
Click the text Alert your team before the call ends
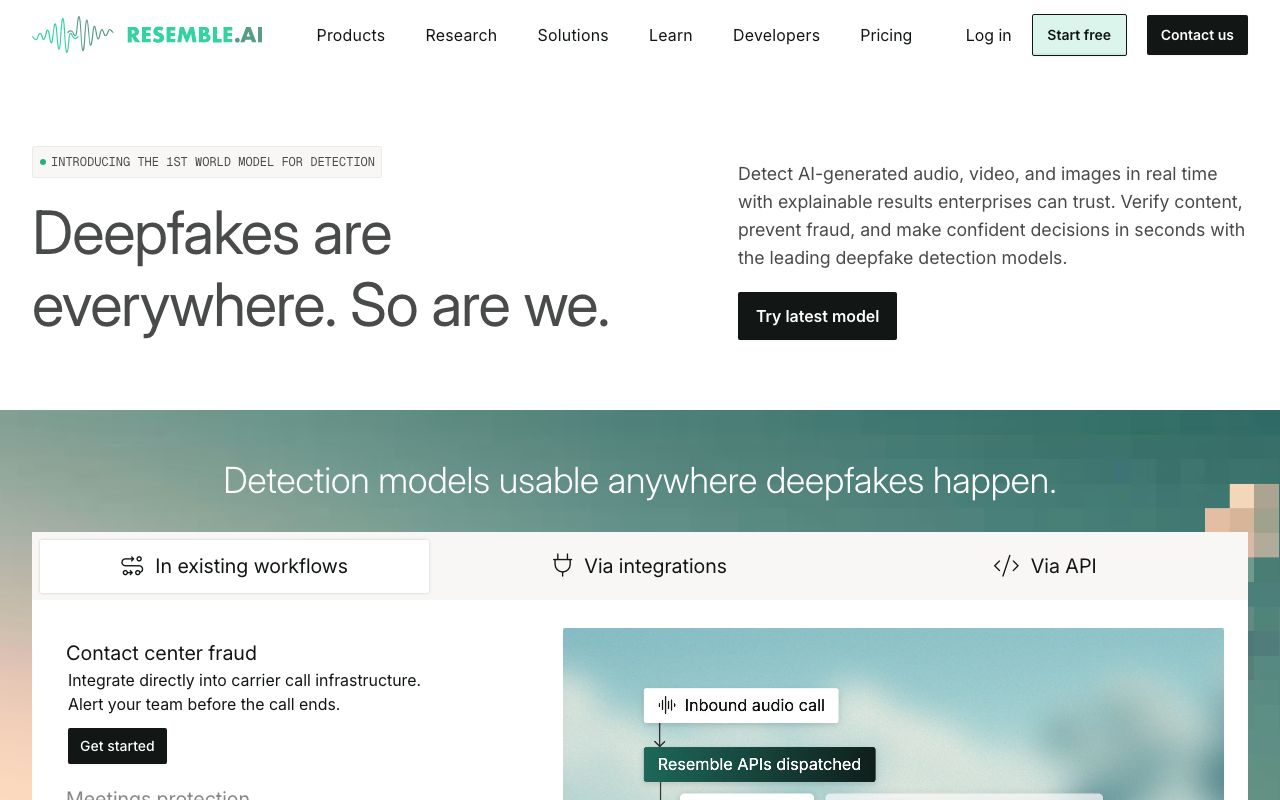coord(204,704)
